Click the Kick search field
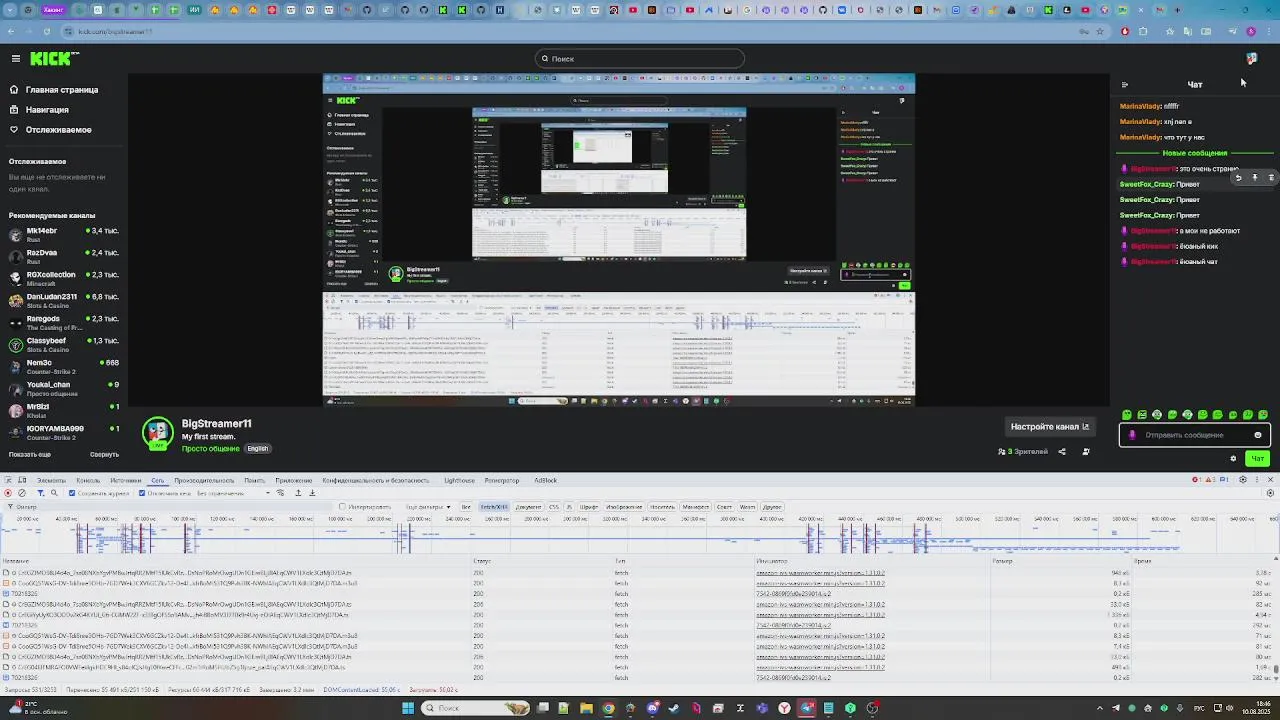Image resolution: width=1280 pixels, height=720 pixels. click(x=640, y=59)
